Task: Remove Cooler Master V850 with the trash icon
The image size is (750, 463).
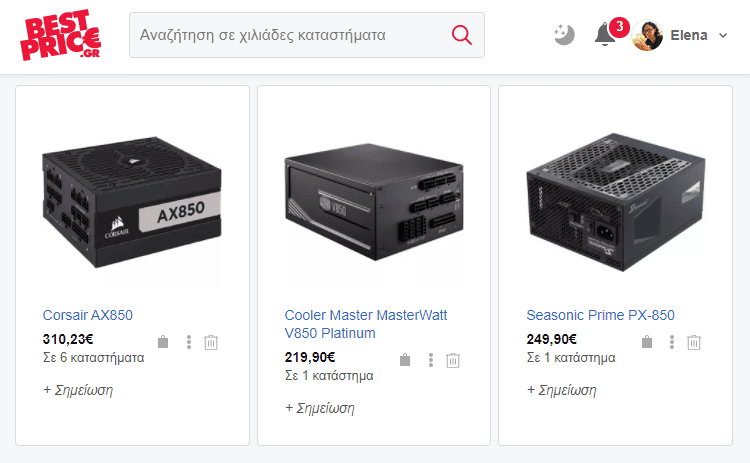Action: (453, 360)
